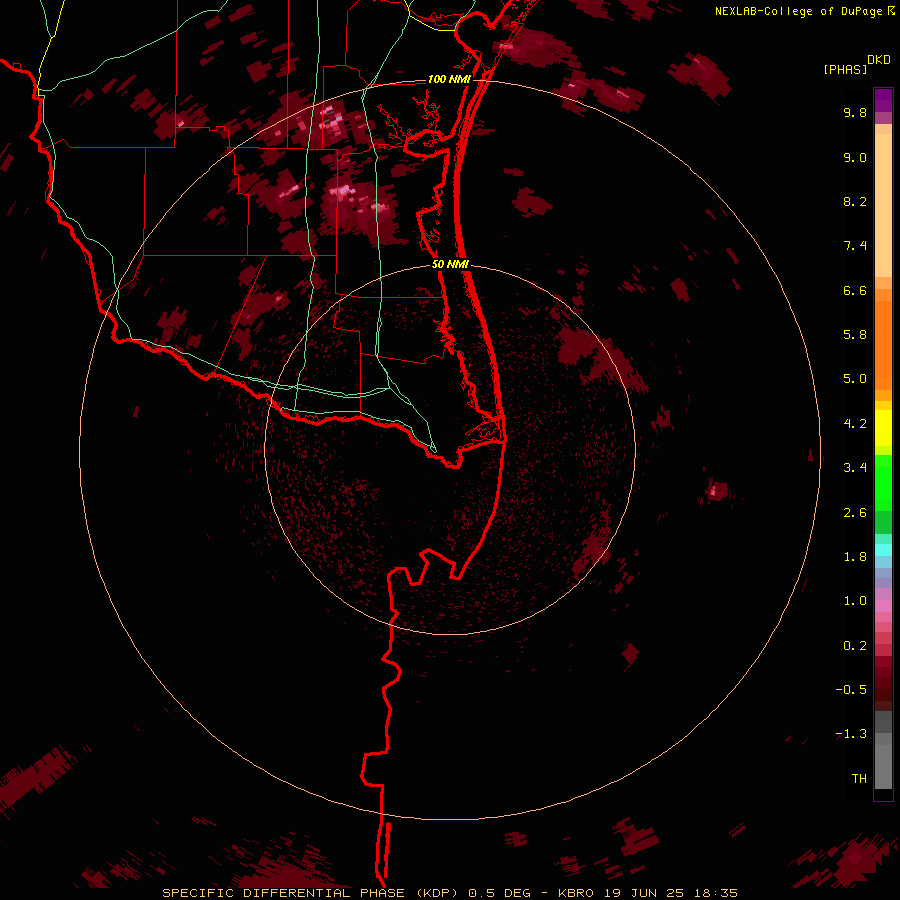Click the 8.2 value on color scale
The height and width of the screenshot is (900, 900).
pyautogui.click(x=855, y=201)
